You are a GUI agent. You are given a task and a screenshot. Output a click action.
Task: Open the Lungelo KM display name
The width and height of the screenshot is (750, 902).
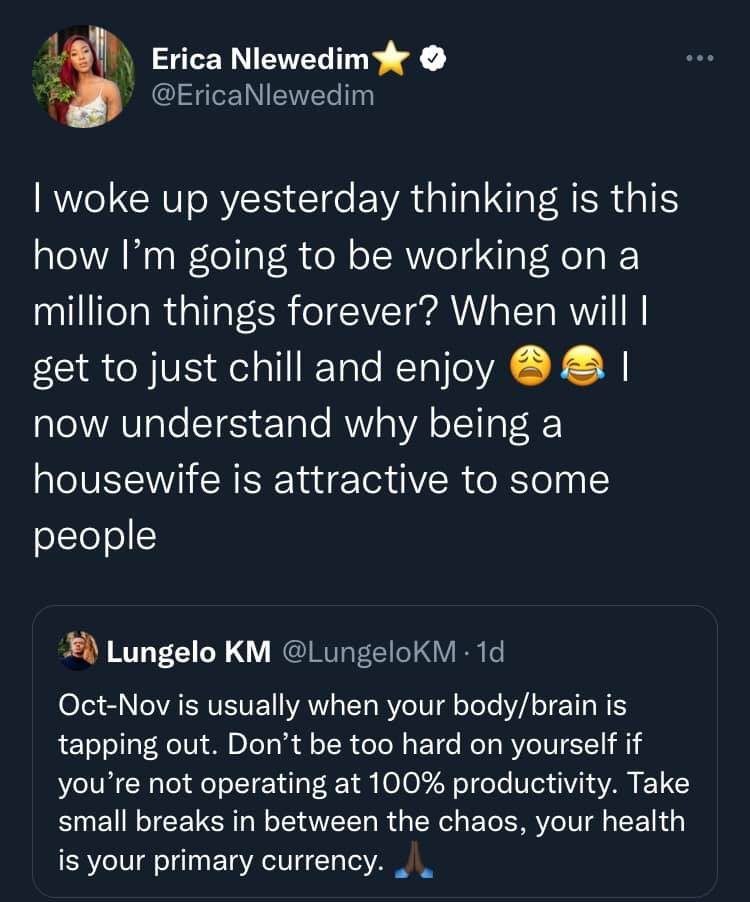click(189, 652)
